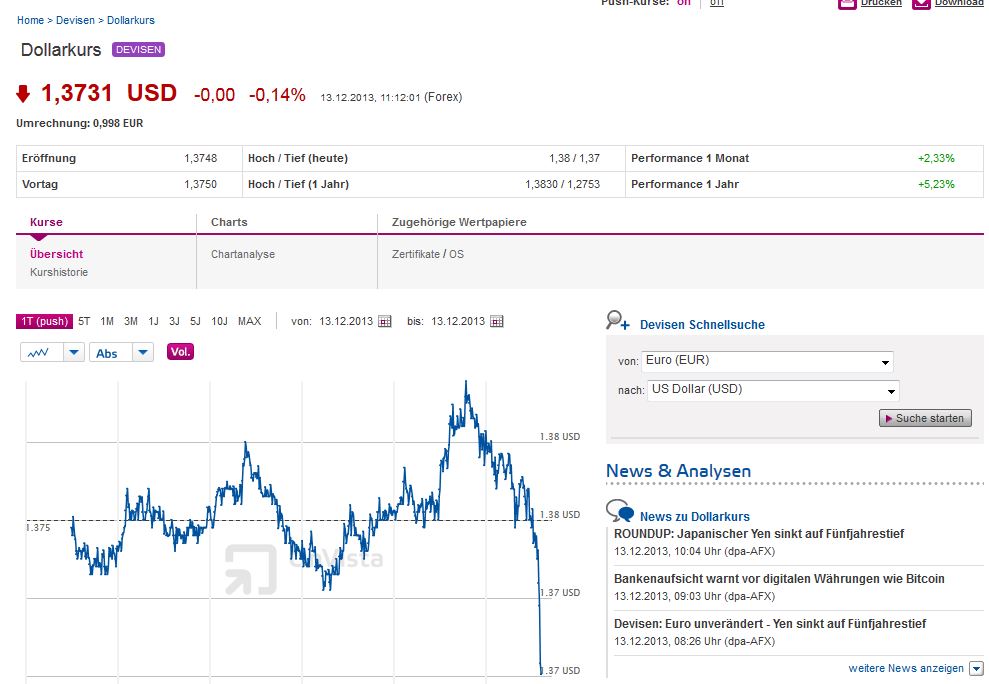Switch Push-Kurse to on
Image resolution: width=989 pixels, height=684 pixels.
(684, 3)
